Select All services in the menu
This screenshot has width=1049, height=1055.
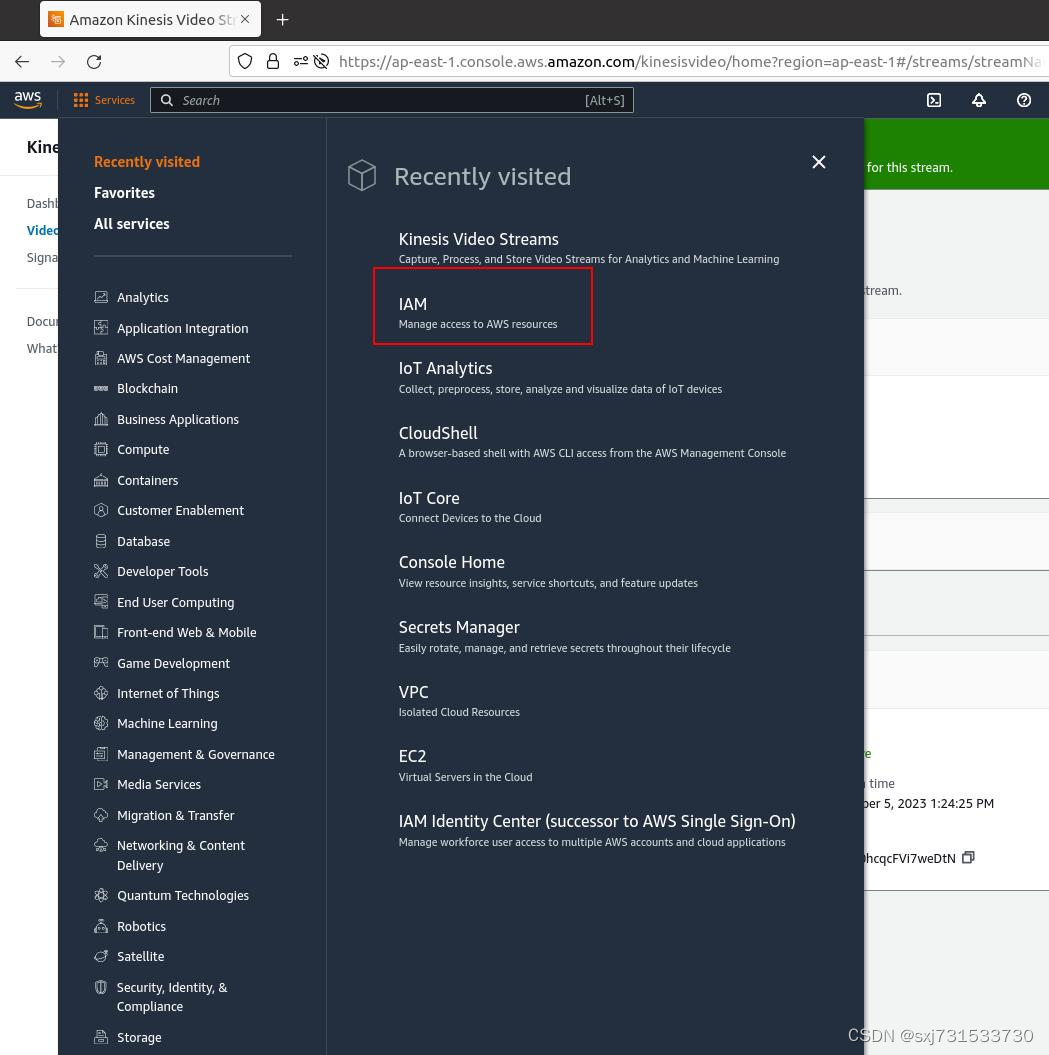click(132, 223)
